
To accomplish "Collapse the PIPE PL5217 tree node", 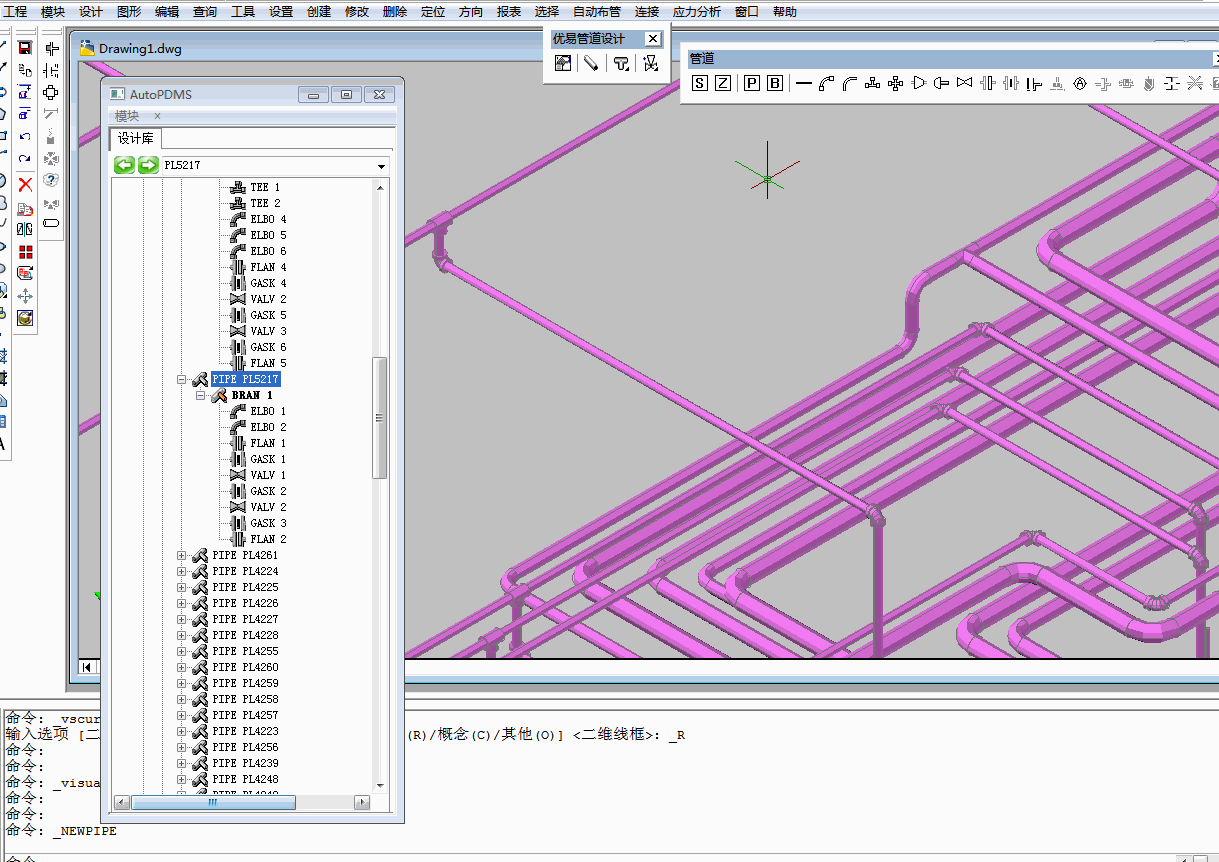I will 182,380.
